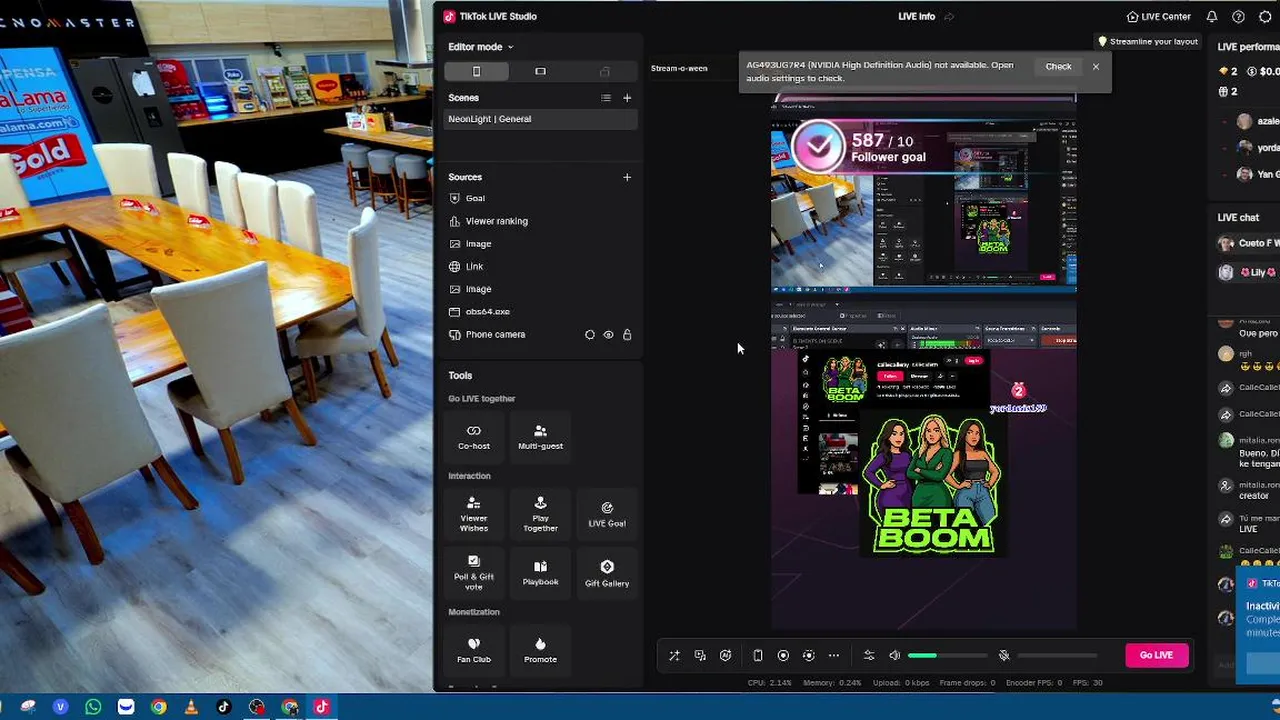The image size is (1280, 720).
Task: Open the settings gear icon
Action: click(x=1265, y=17)
